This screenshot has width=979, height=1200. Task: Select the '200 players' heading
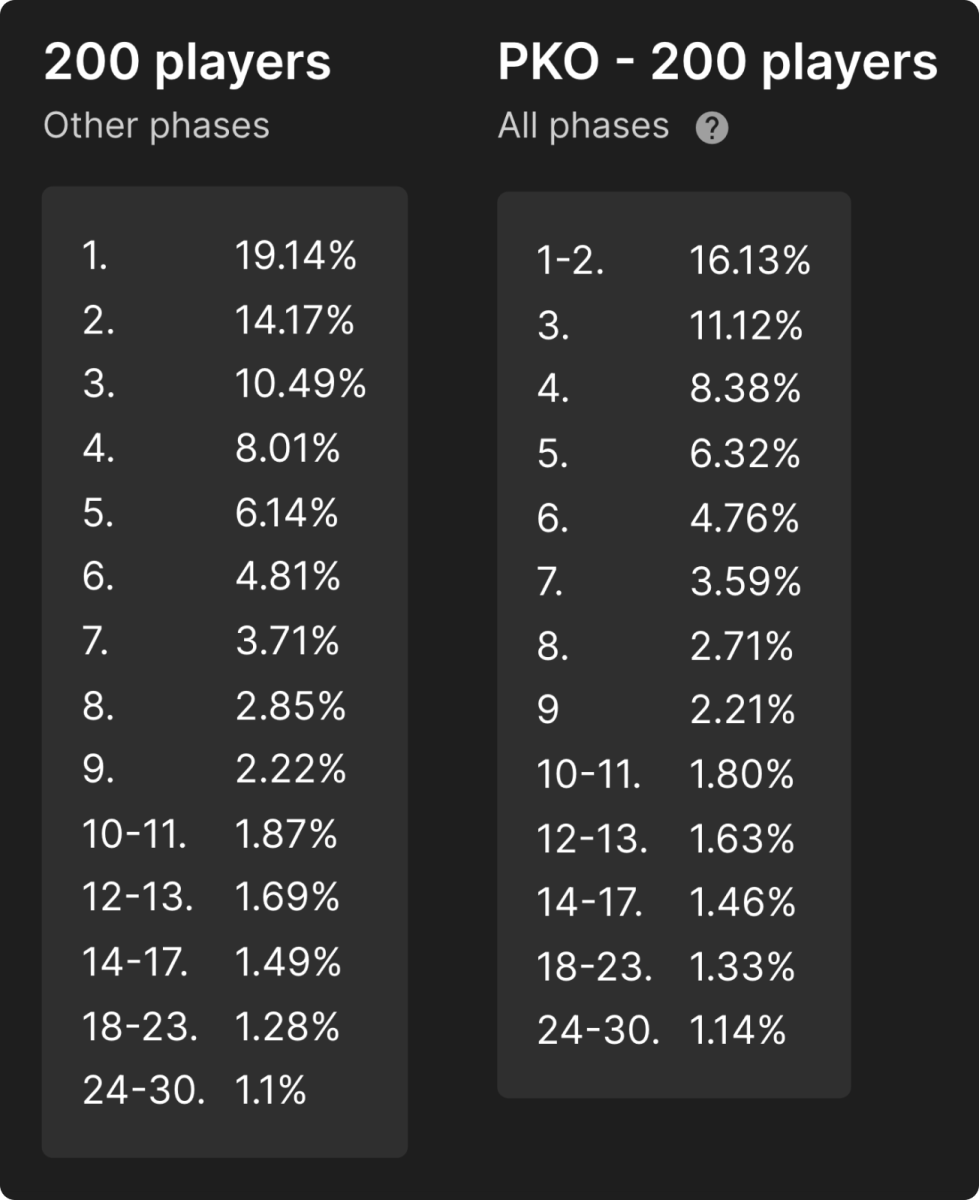pyautogui.click(x=187, y=64)
